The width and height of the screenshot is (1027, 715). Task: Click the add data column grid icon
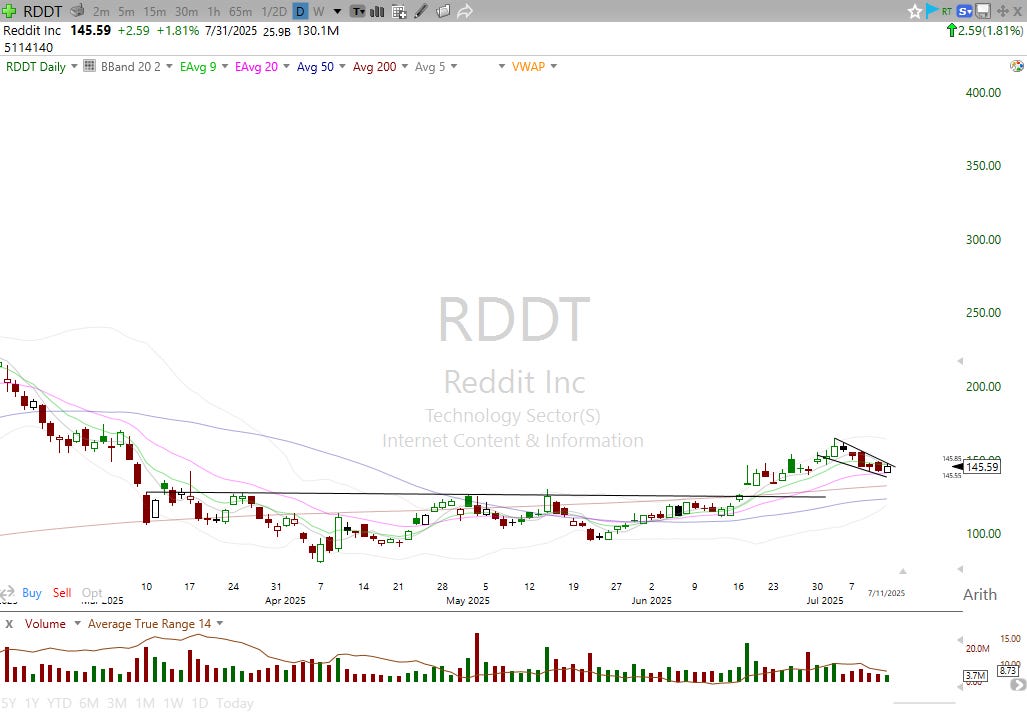(399, 11)
